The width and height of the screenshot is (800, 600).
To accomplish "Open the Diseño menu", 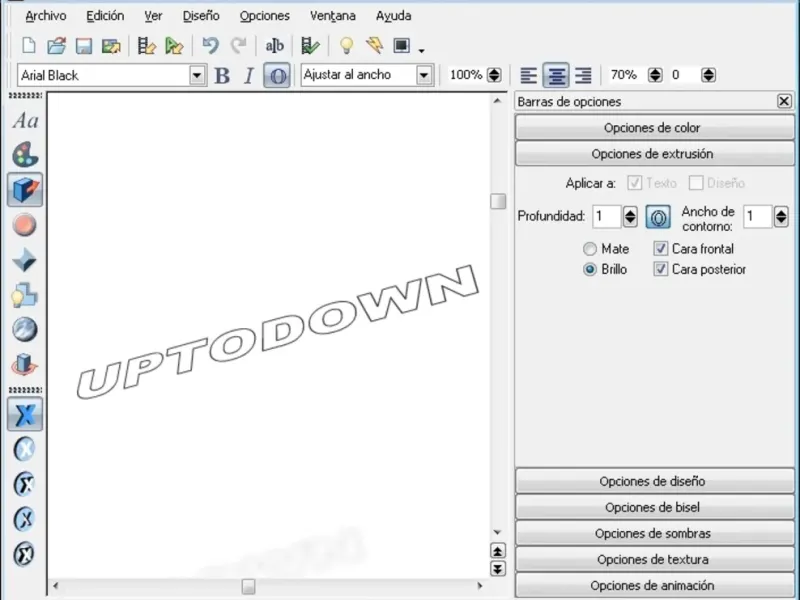I will 201,16.
